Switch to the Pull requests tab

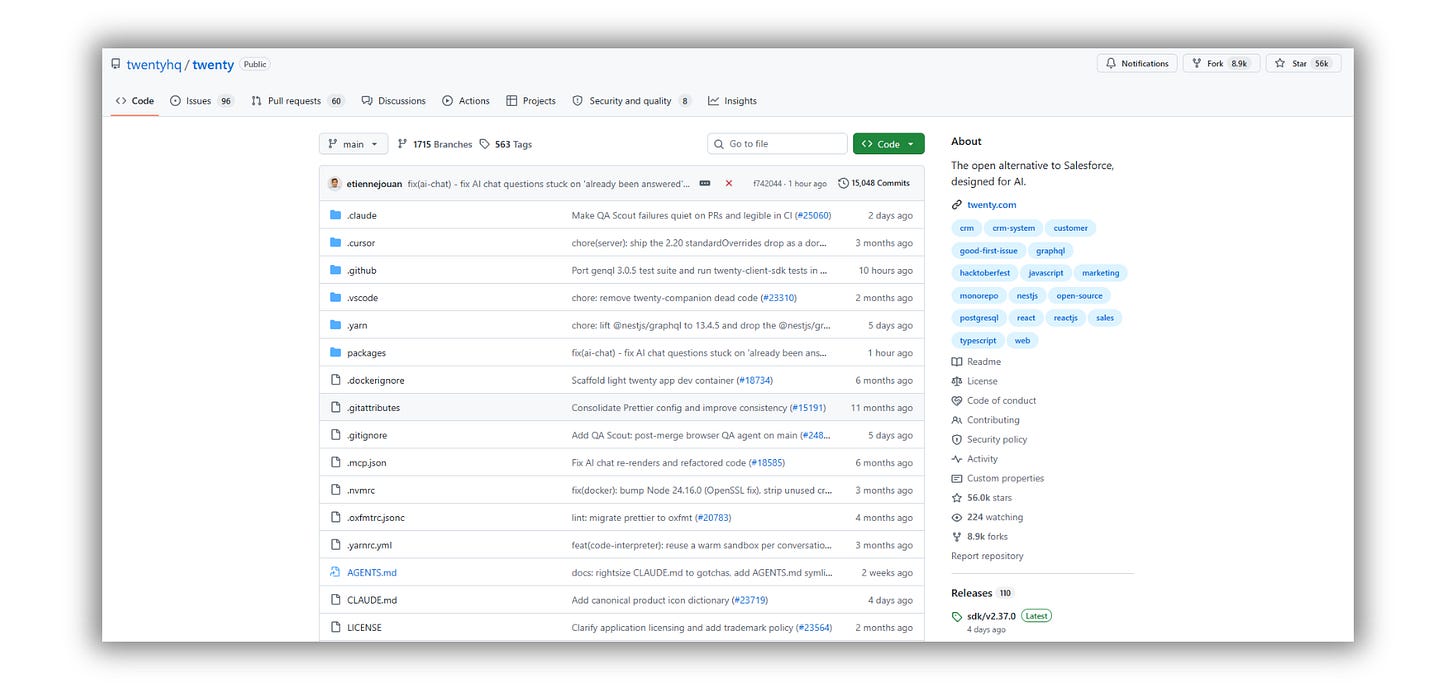(x=297, y=101)
